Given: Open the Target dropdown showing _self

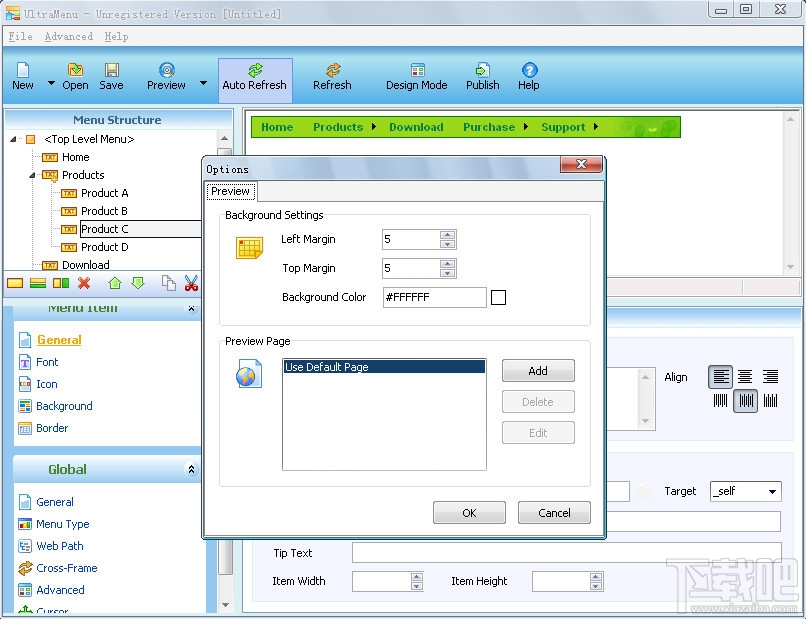Looking at the screenshot, I should point(745,491).
